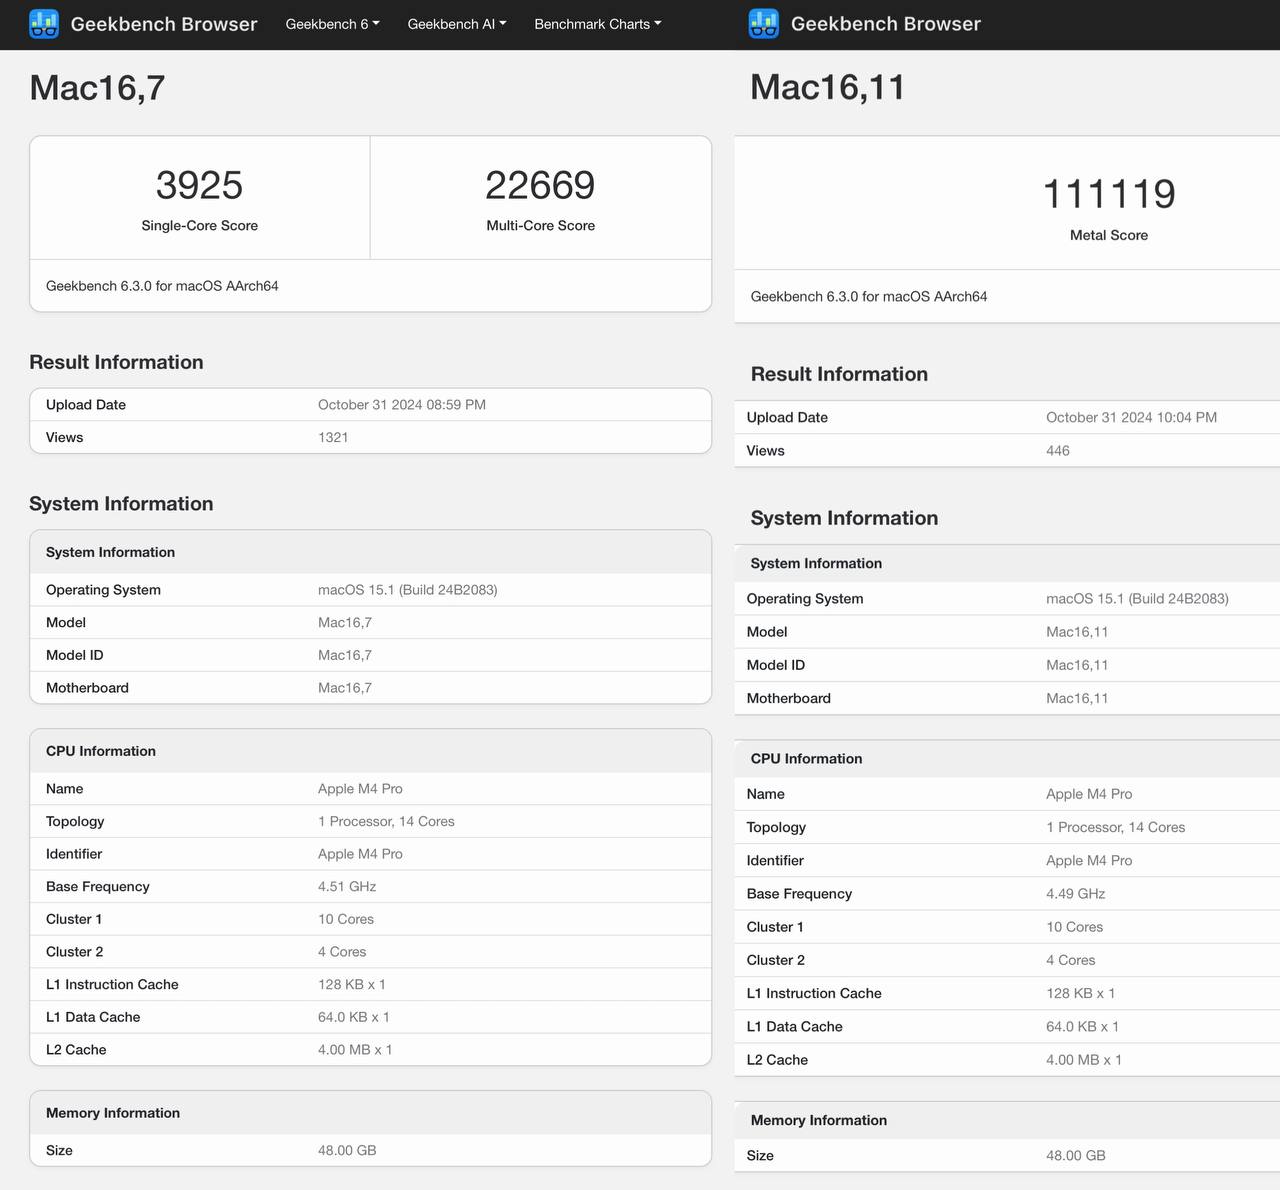Click the views value 1321
Image resolution: width=1280 pixels, height=1190 pixels.
pyautogui.click(x=333, y=438)
